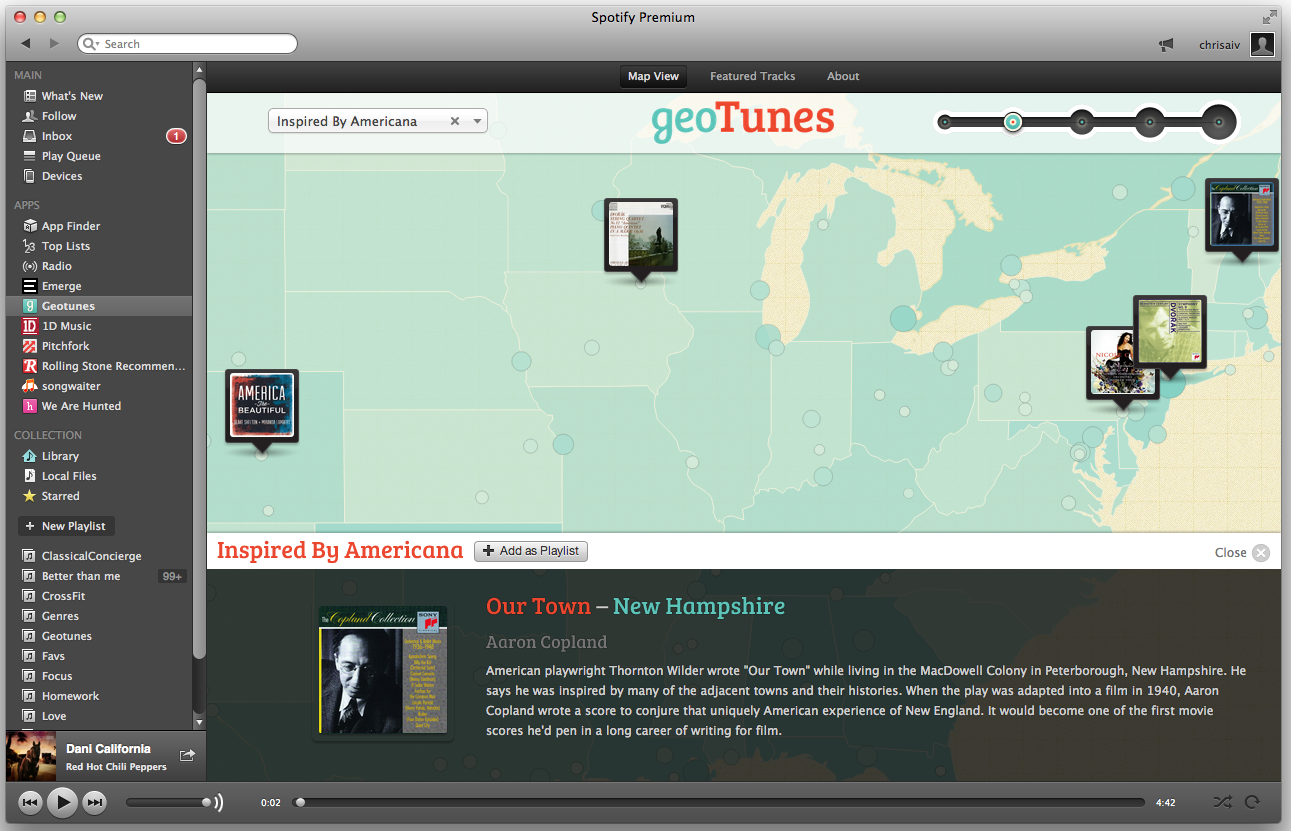Skip to the previous track
The height and width of the screenshot is (831, 1291).
[x=30, y=802]
